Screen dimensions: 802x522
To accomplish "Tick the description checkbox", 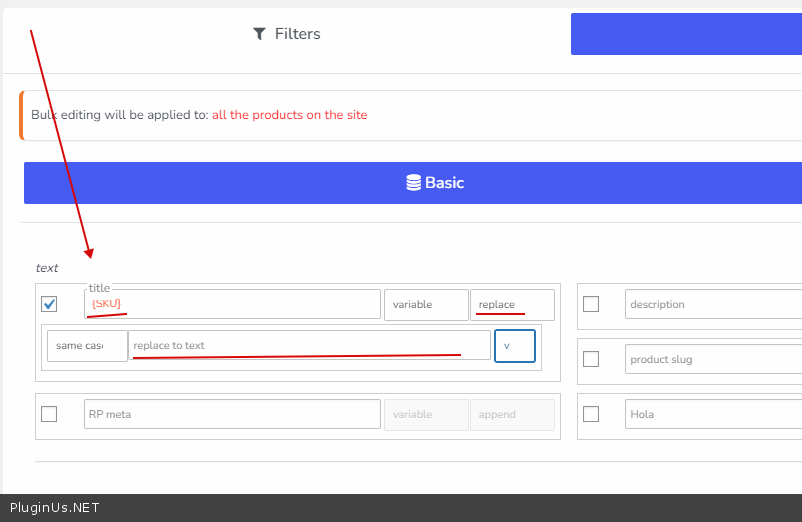I will click(591, 304).
